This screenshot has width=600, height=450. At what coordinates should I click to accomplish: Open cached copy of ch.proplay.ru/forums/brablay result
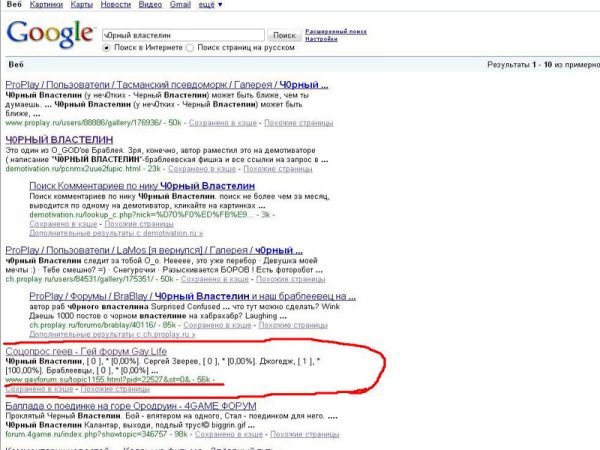click(x=217, y=325)
